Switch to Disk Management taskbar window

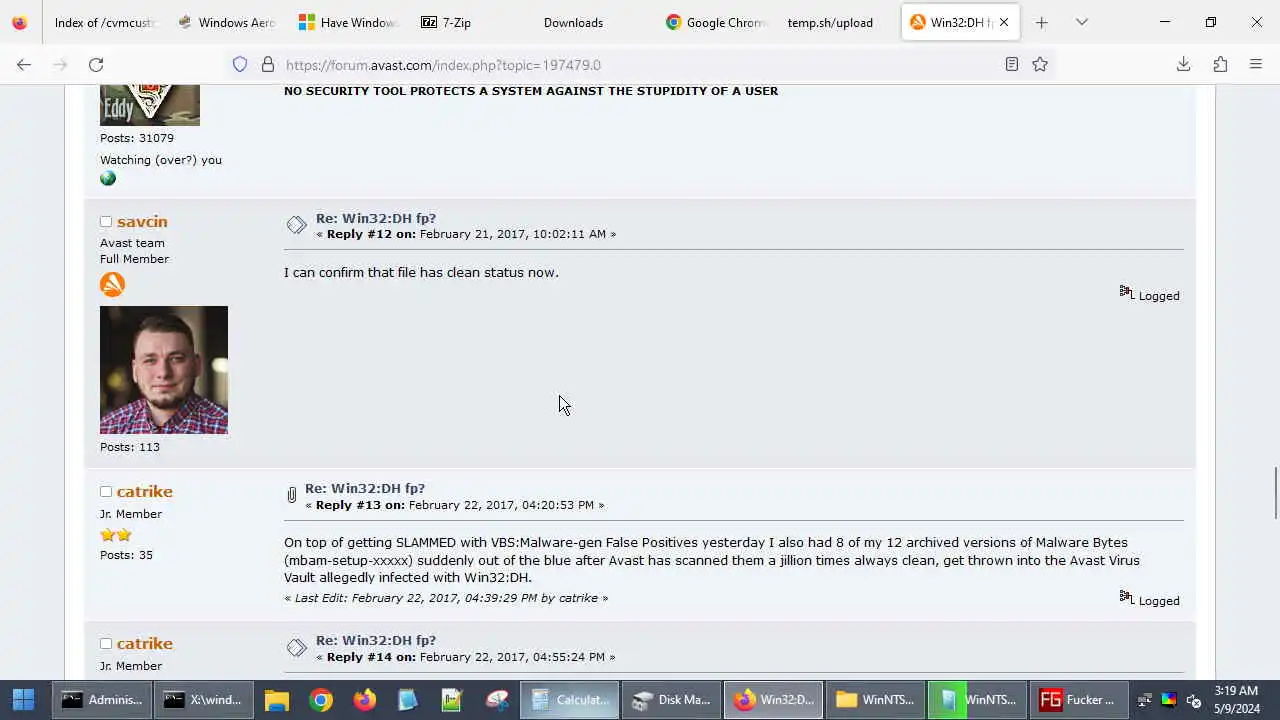click(x=672, y=700)
